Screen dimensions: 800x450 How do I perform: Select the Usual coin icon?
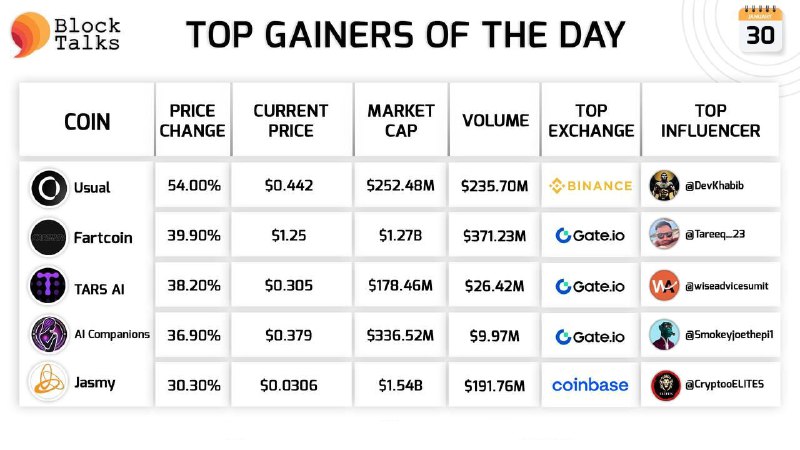tap(48, 188)
